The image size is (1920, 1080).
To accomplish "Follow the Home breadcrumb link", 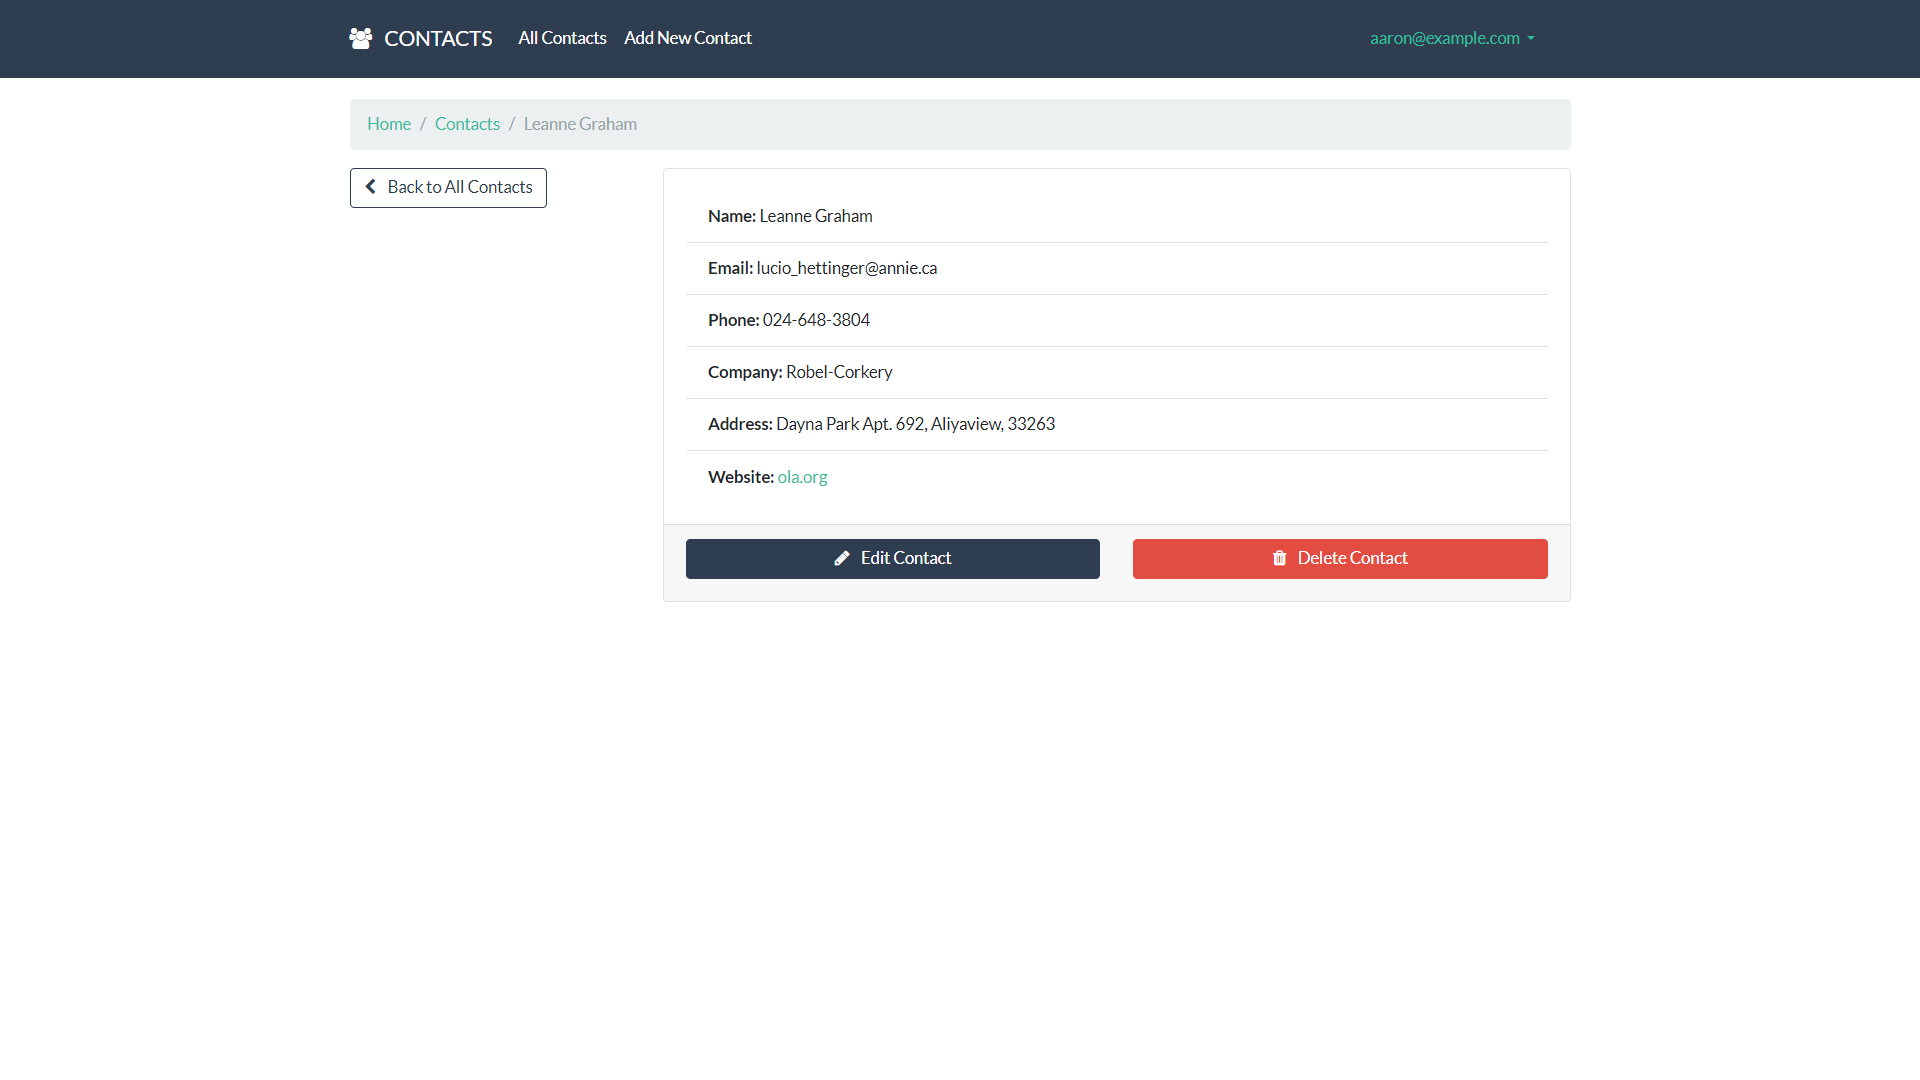I will tap(389, 124).
